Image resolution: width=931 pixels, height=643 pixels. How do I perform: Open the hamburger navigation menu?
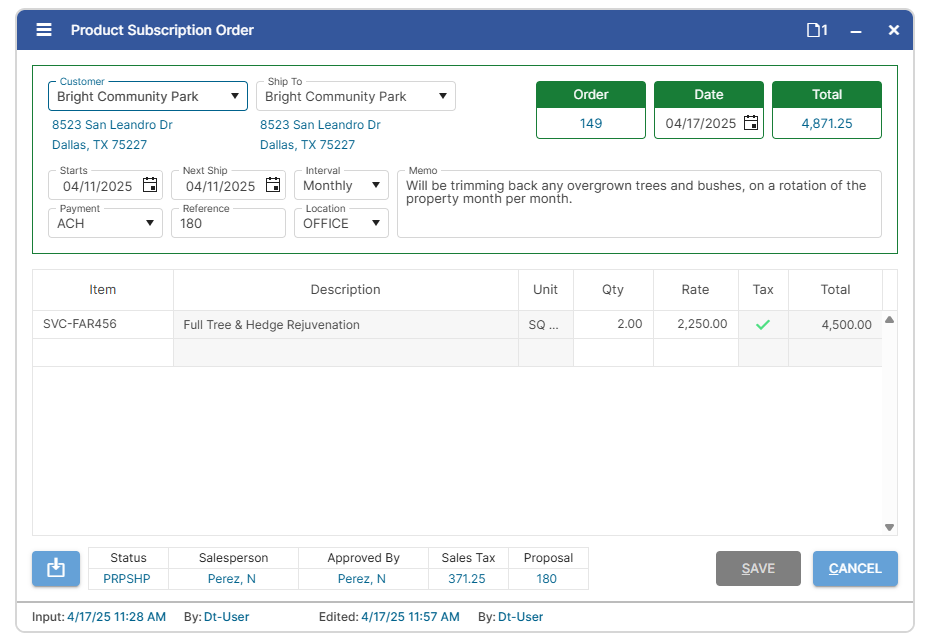[x=42, y=29]
